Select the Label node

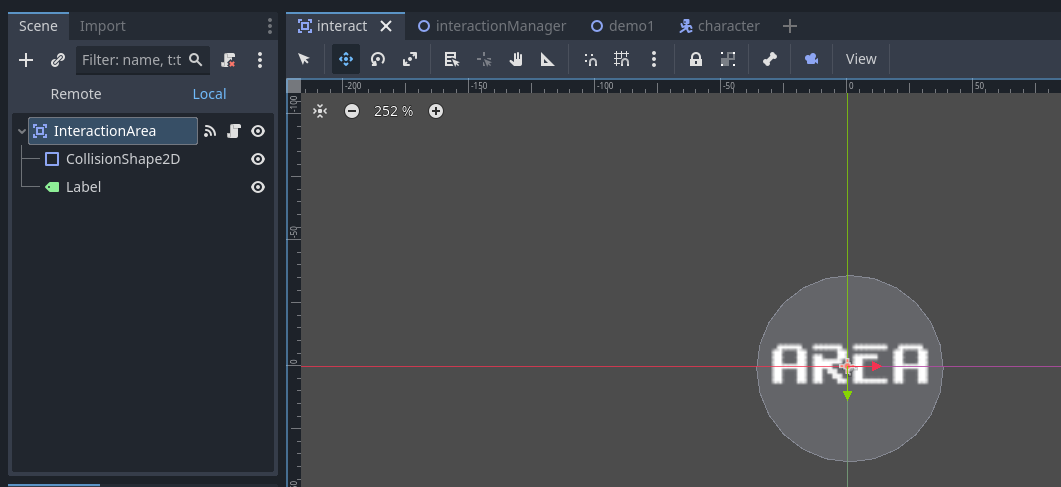(83, 187)
